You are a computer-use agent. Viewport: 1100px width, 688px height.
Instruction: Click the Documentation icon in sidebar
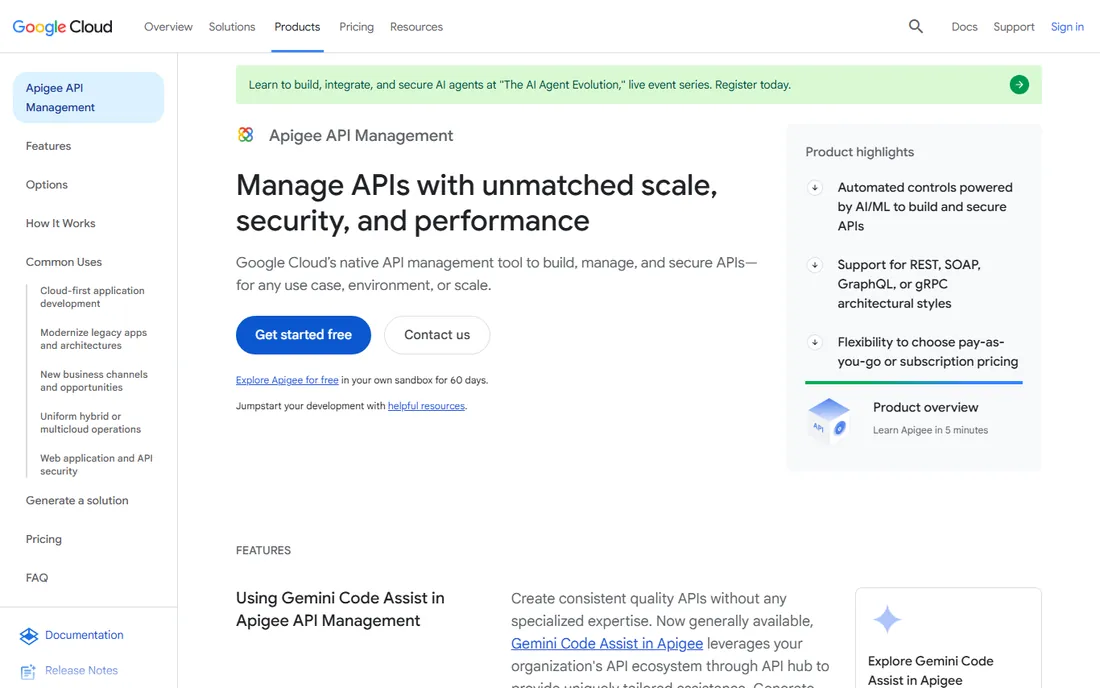point(29,635)
